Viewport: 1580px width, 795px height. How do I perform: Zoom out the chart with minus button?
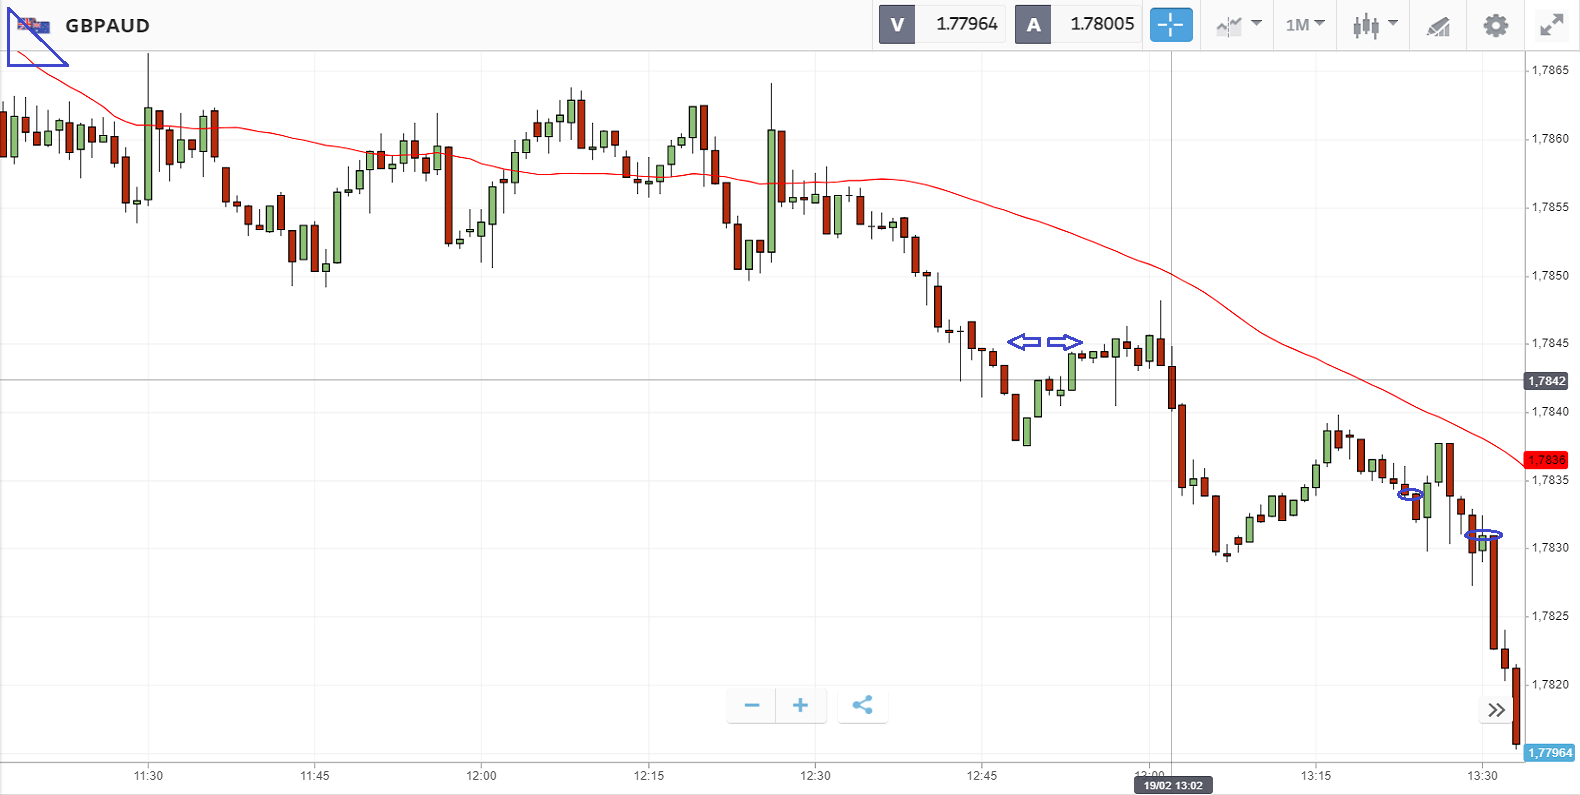click(752, 706)
